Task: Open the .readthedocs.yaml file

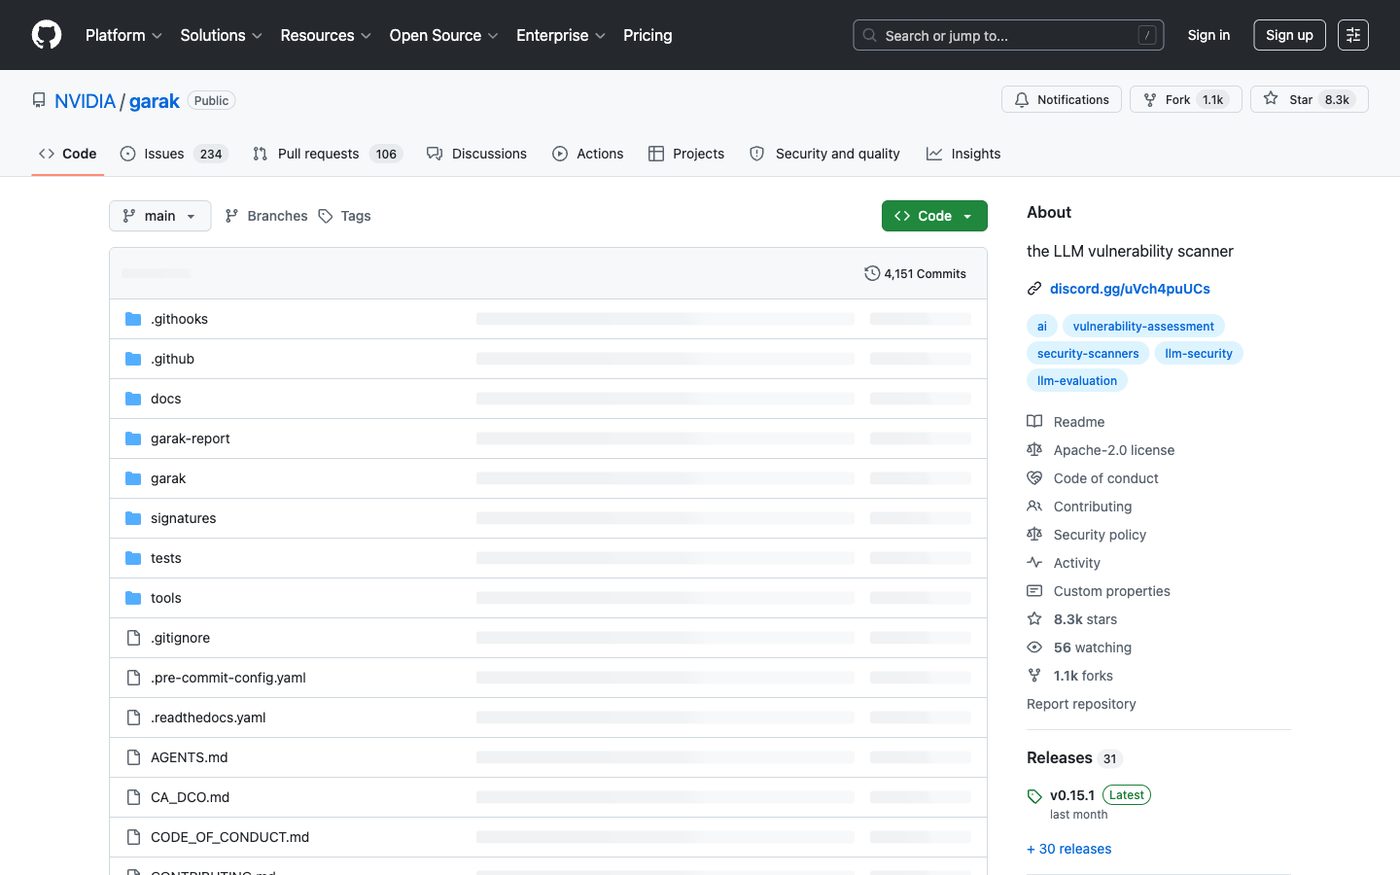Action: point(208,718)
